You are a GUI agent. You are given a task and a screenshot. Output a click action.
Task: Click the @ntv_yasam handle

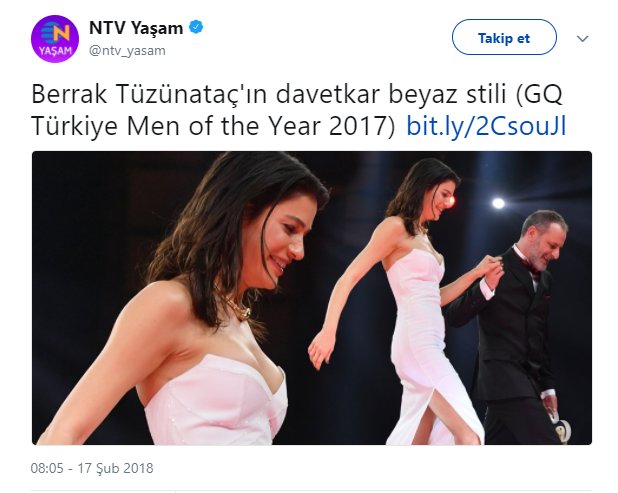point(127,51)
